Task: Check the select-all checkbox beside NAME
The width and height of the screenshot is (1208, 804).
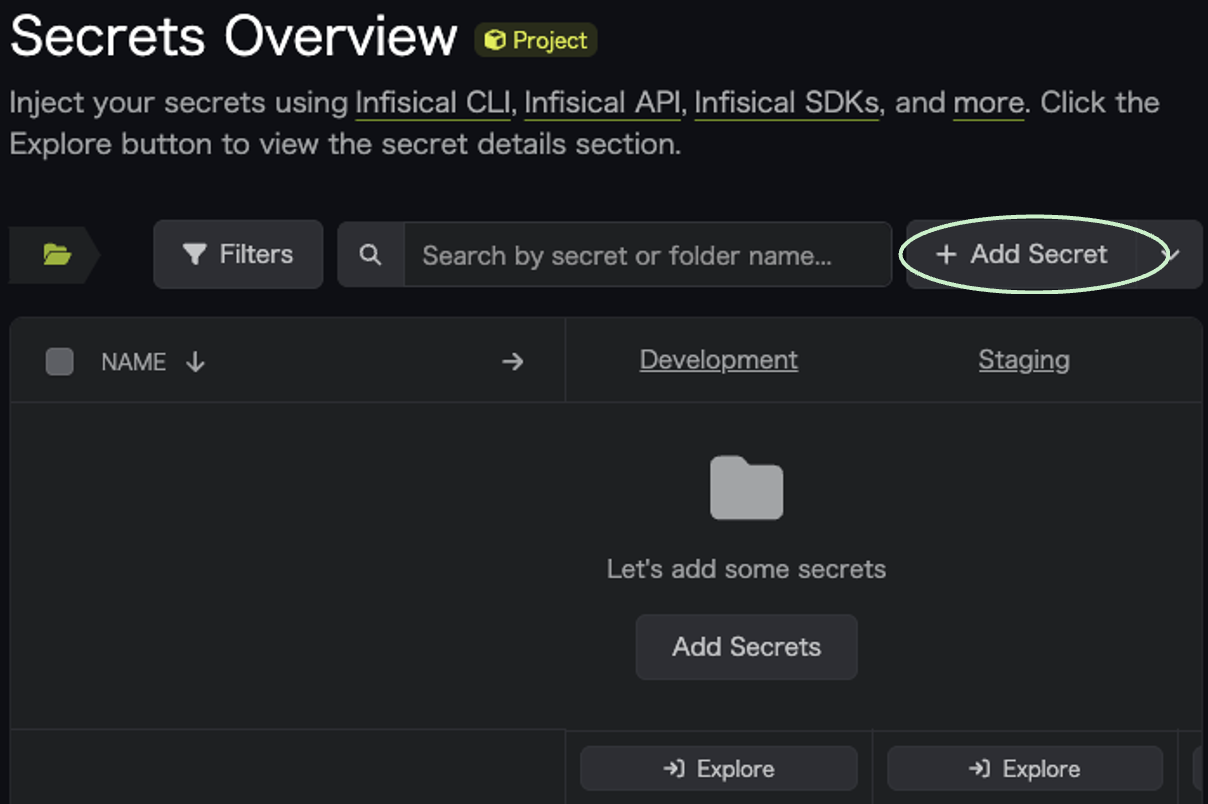Action: [60, 361]
